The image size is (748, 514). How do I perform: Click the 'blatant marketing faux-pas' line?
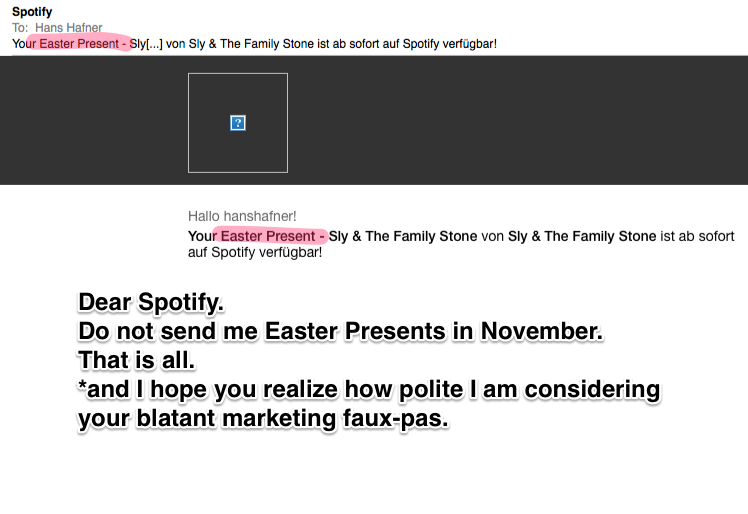[263, 419]
